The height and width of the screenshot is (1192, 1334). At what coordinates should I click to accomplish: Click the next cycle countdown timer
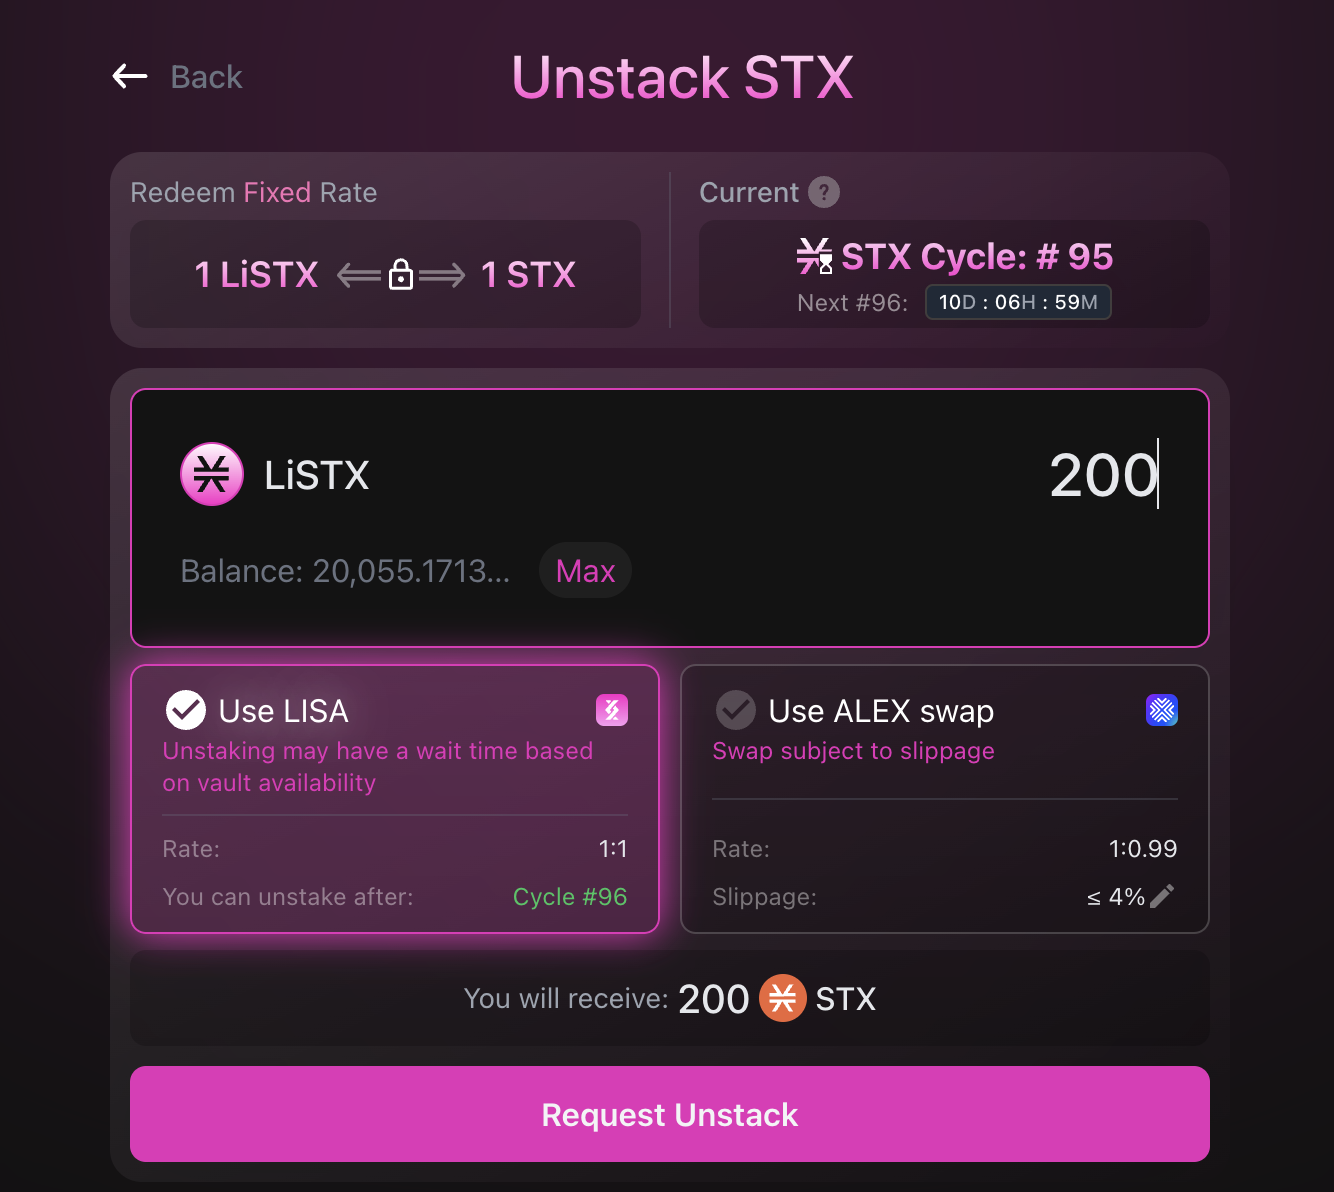(x=1018, y=302)
